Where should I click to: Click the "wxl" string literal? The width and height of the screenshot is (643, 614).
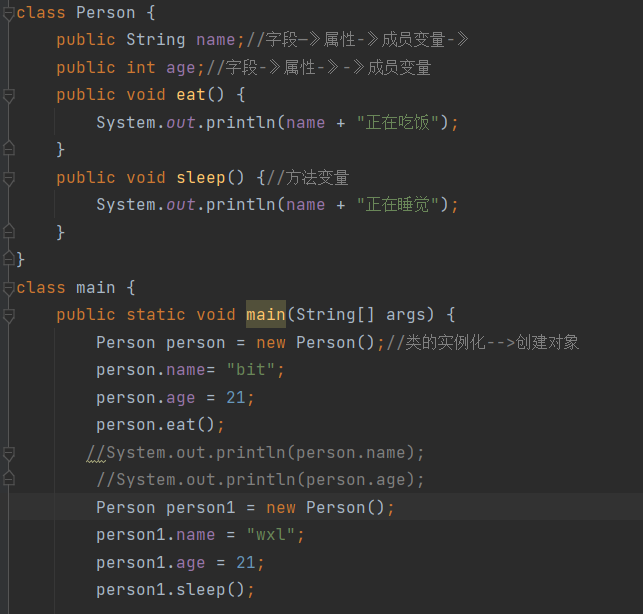271,535
